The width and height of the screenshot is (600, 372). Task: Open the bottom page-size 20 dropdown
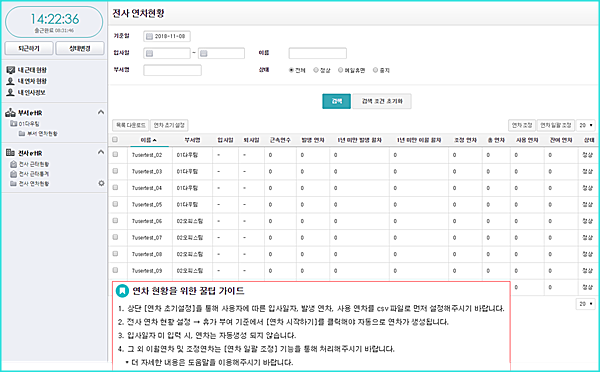click(x=586, y=303)
